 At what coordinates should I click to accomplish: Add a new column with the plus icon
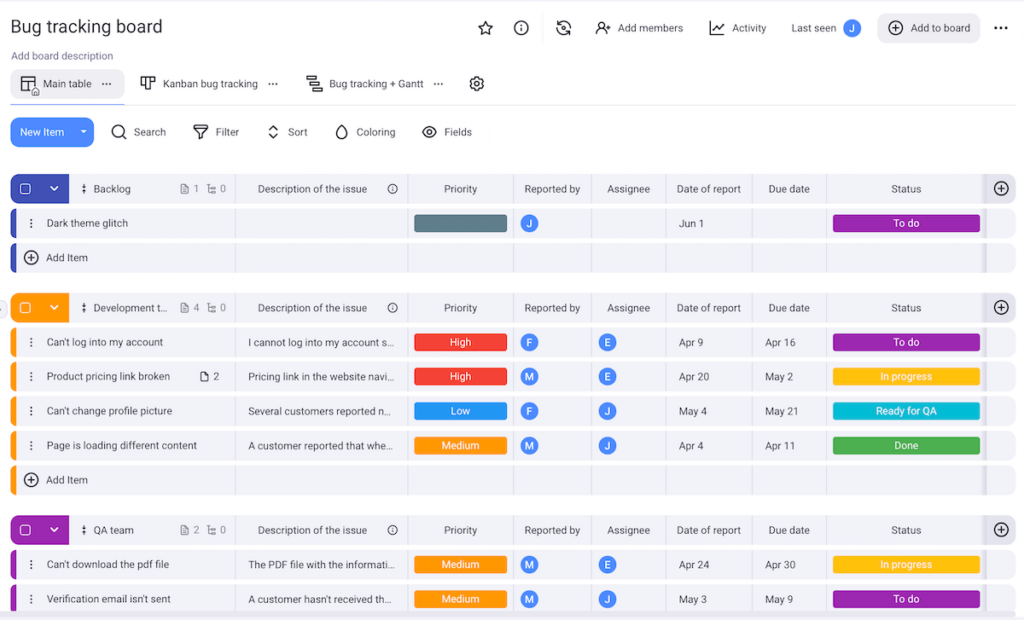[1000, 188]
